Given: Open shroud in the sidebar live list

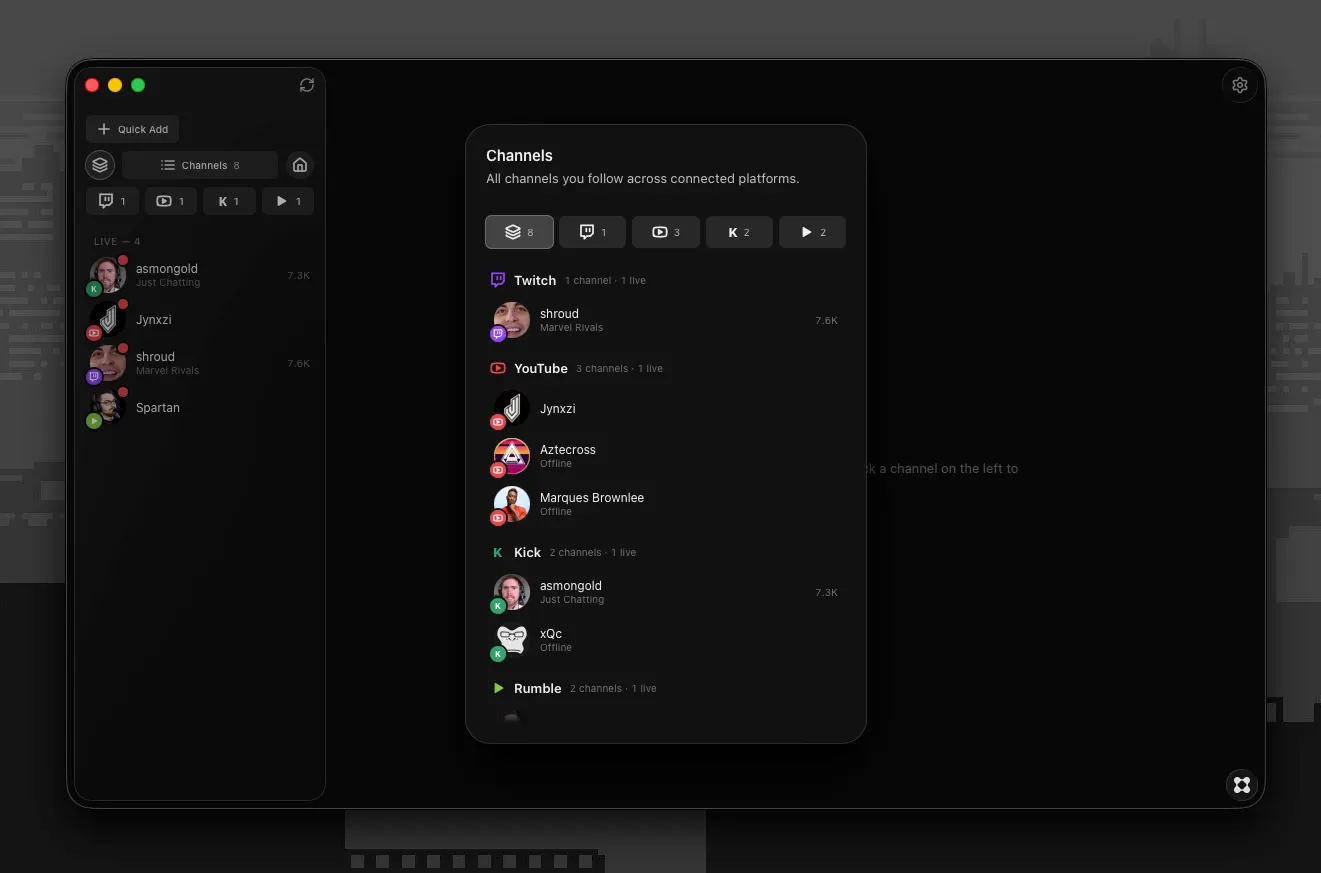Looking at the screenshot, I should pyautogui.click(x=200, y=363).
